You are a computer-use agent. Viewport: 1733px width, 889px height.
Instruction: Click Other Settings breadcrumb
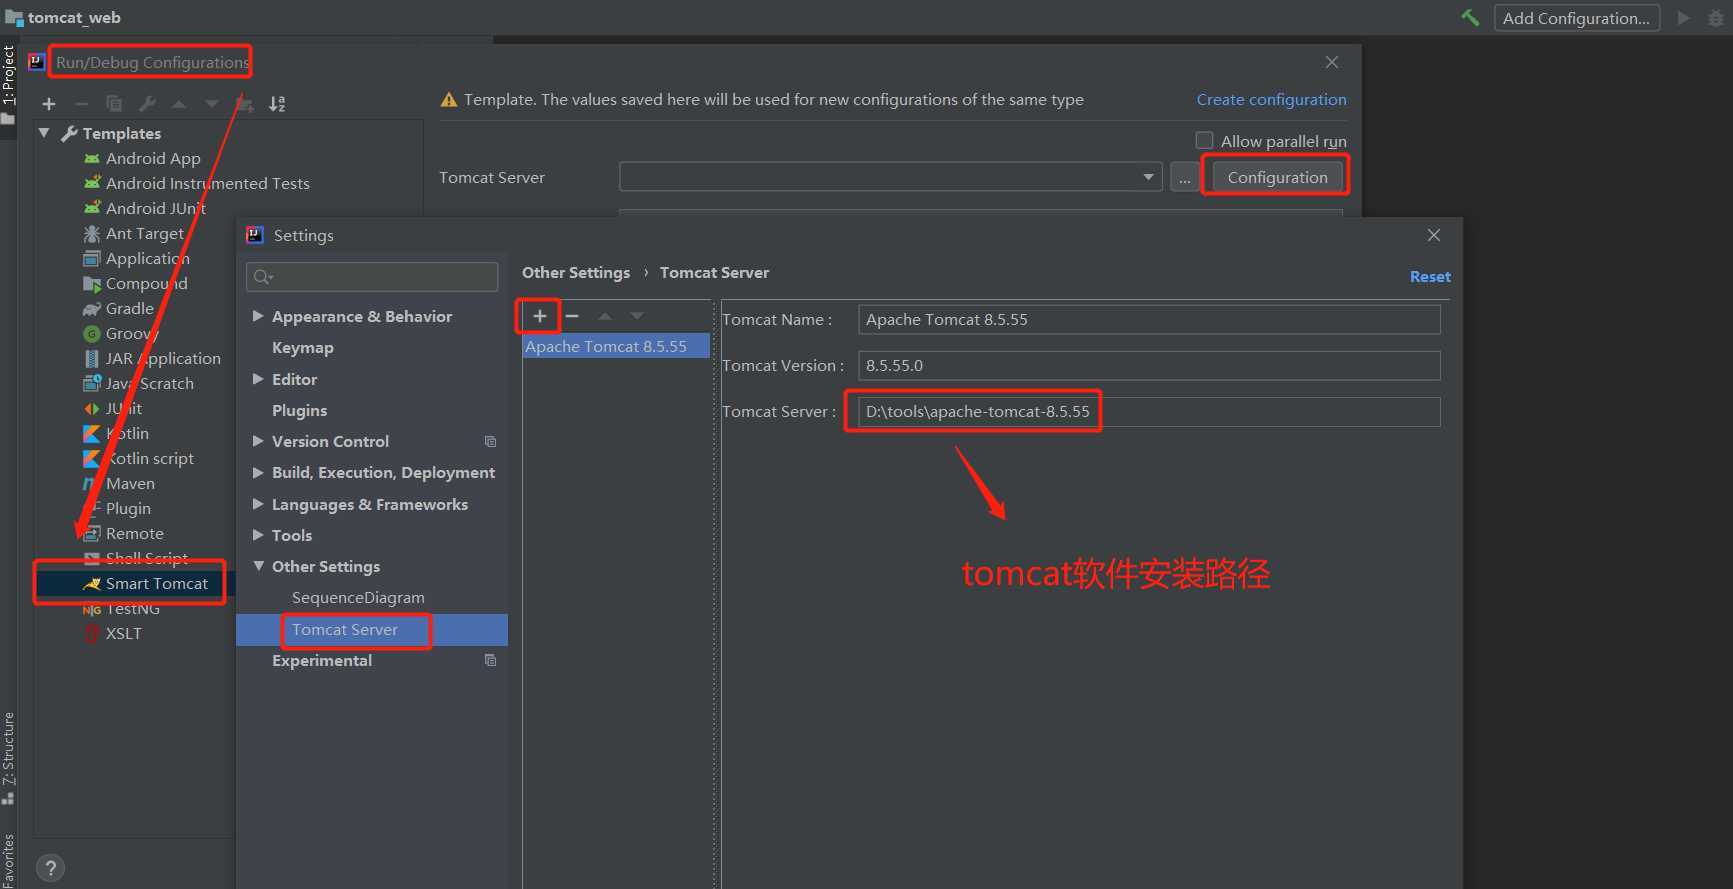[x=576, y=273]
